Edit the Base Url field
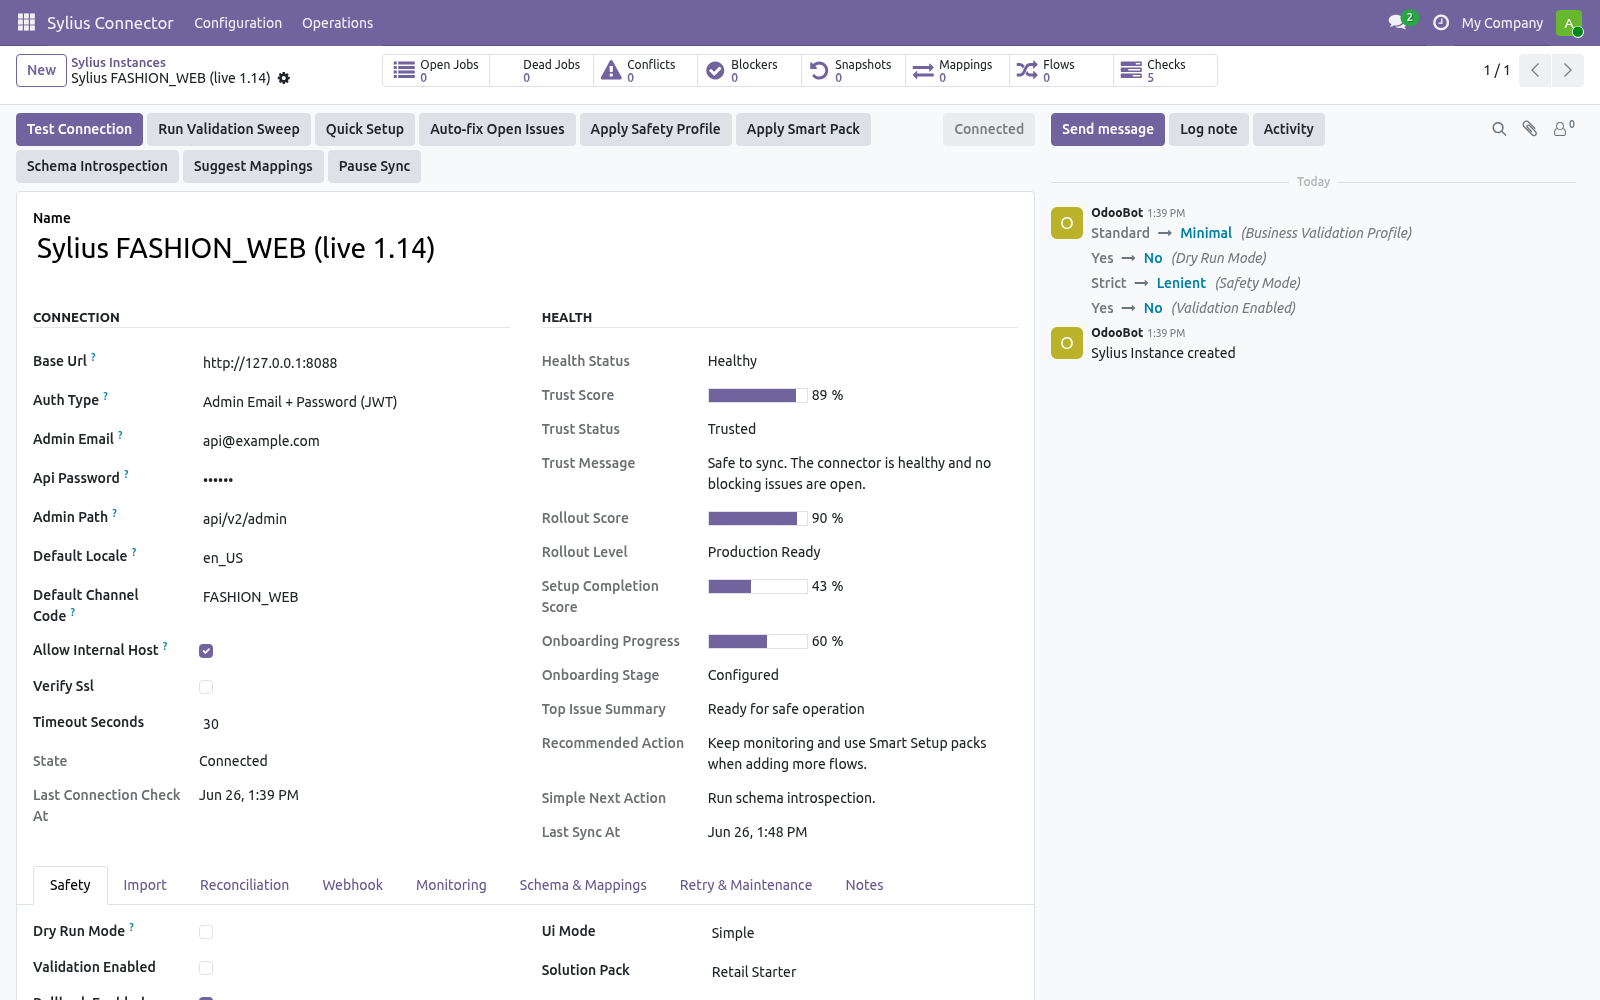1600x1000 pixels. (355, 363)
